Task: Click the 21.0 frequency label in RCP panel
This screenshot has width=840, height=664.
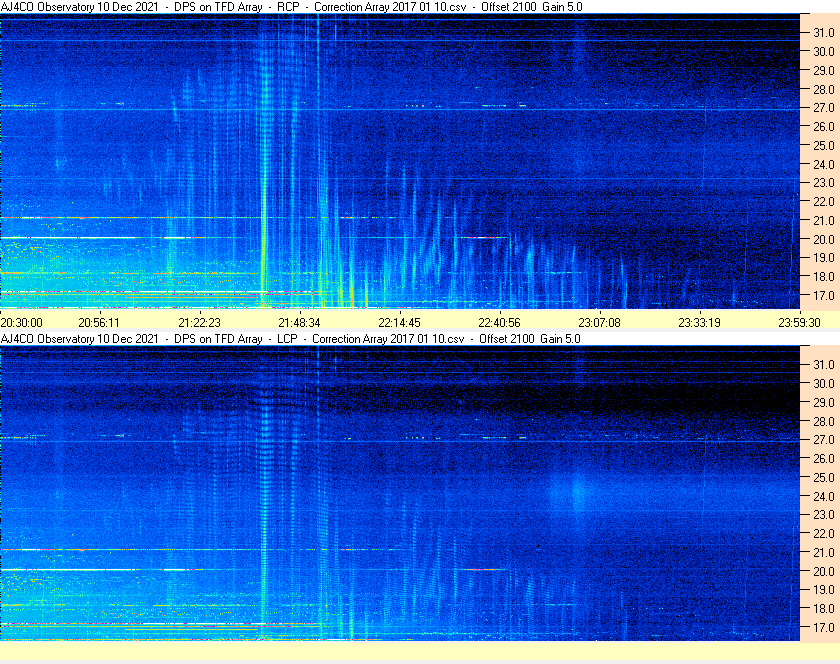Action: (824, 220)
